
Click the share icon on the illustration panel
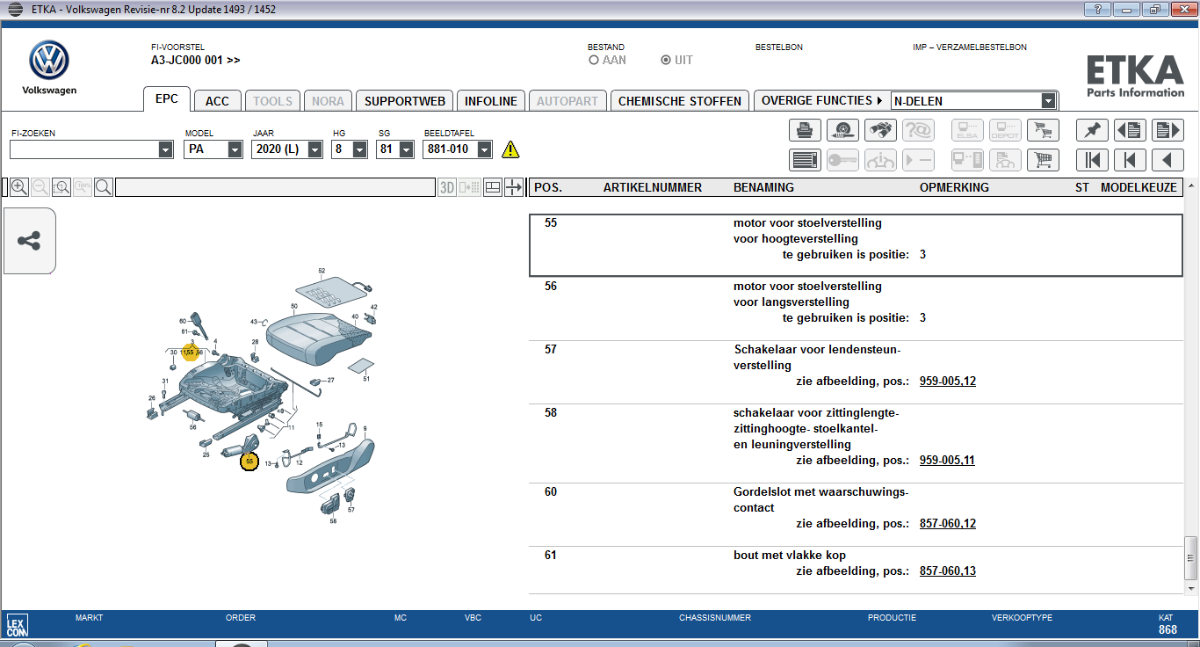[x=29, y=241]
